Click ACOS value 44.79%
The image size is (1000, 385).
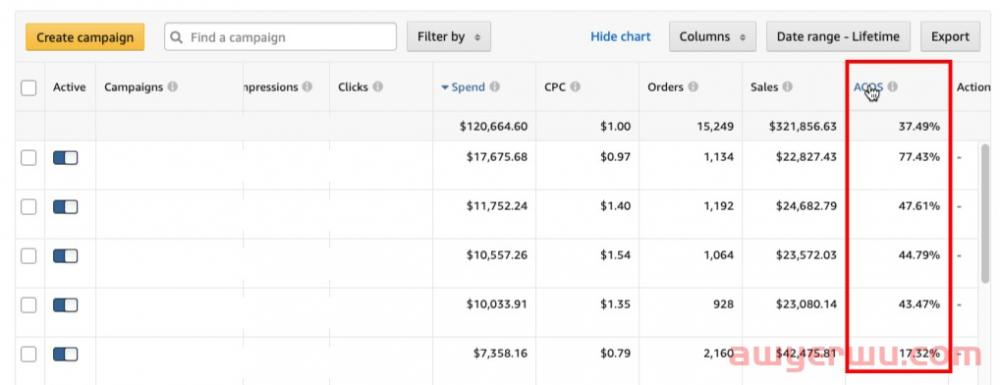[919, 255]
